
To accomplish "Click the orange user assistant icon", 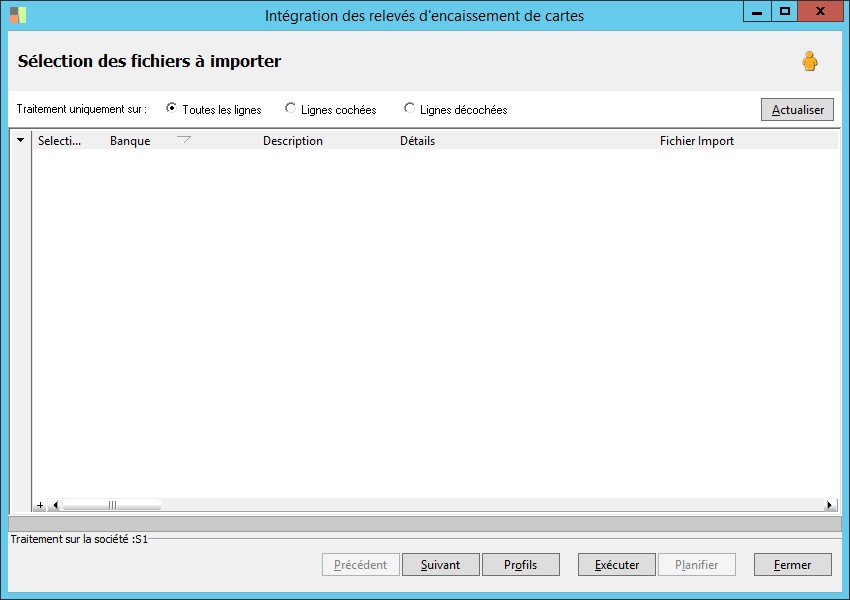I will 810,61.
